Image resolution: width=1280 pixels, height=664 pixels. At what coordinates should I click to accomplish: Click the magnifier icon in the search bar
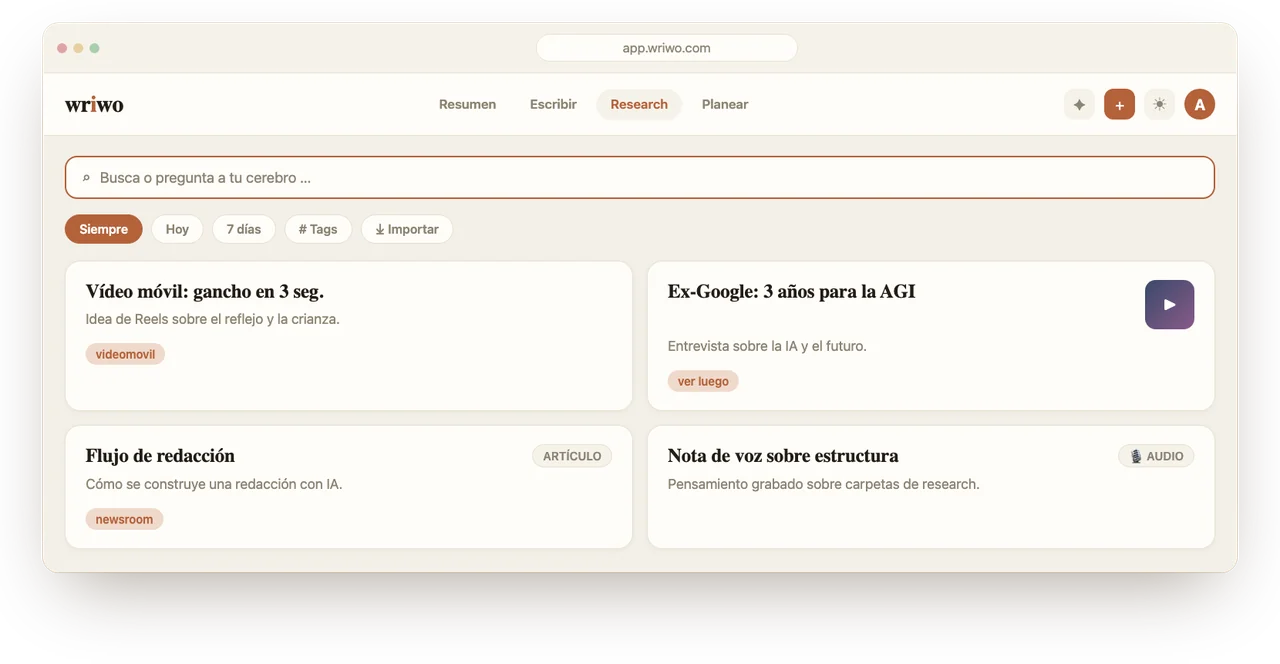[86, 178]
